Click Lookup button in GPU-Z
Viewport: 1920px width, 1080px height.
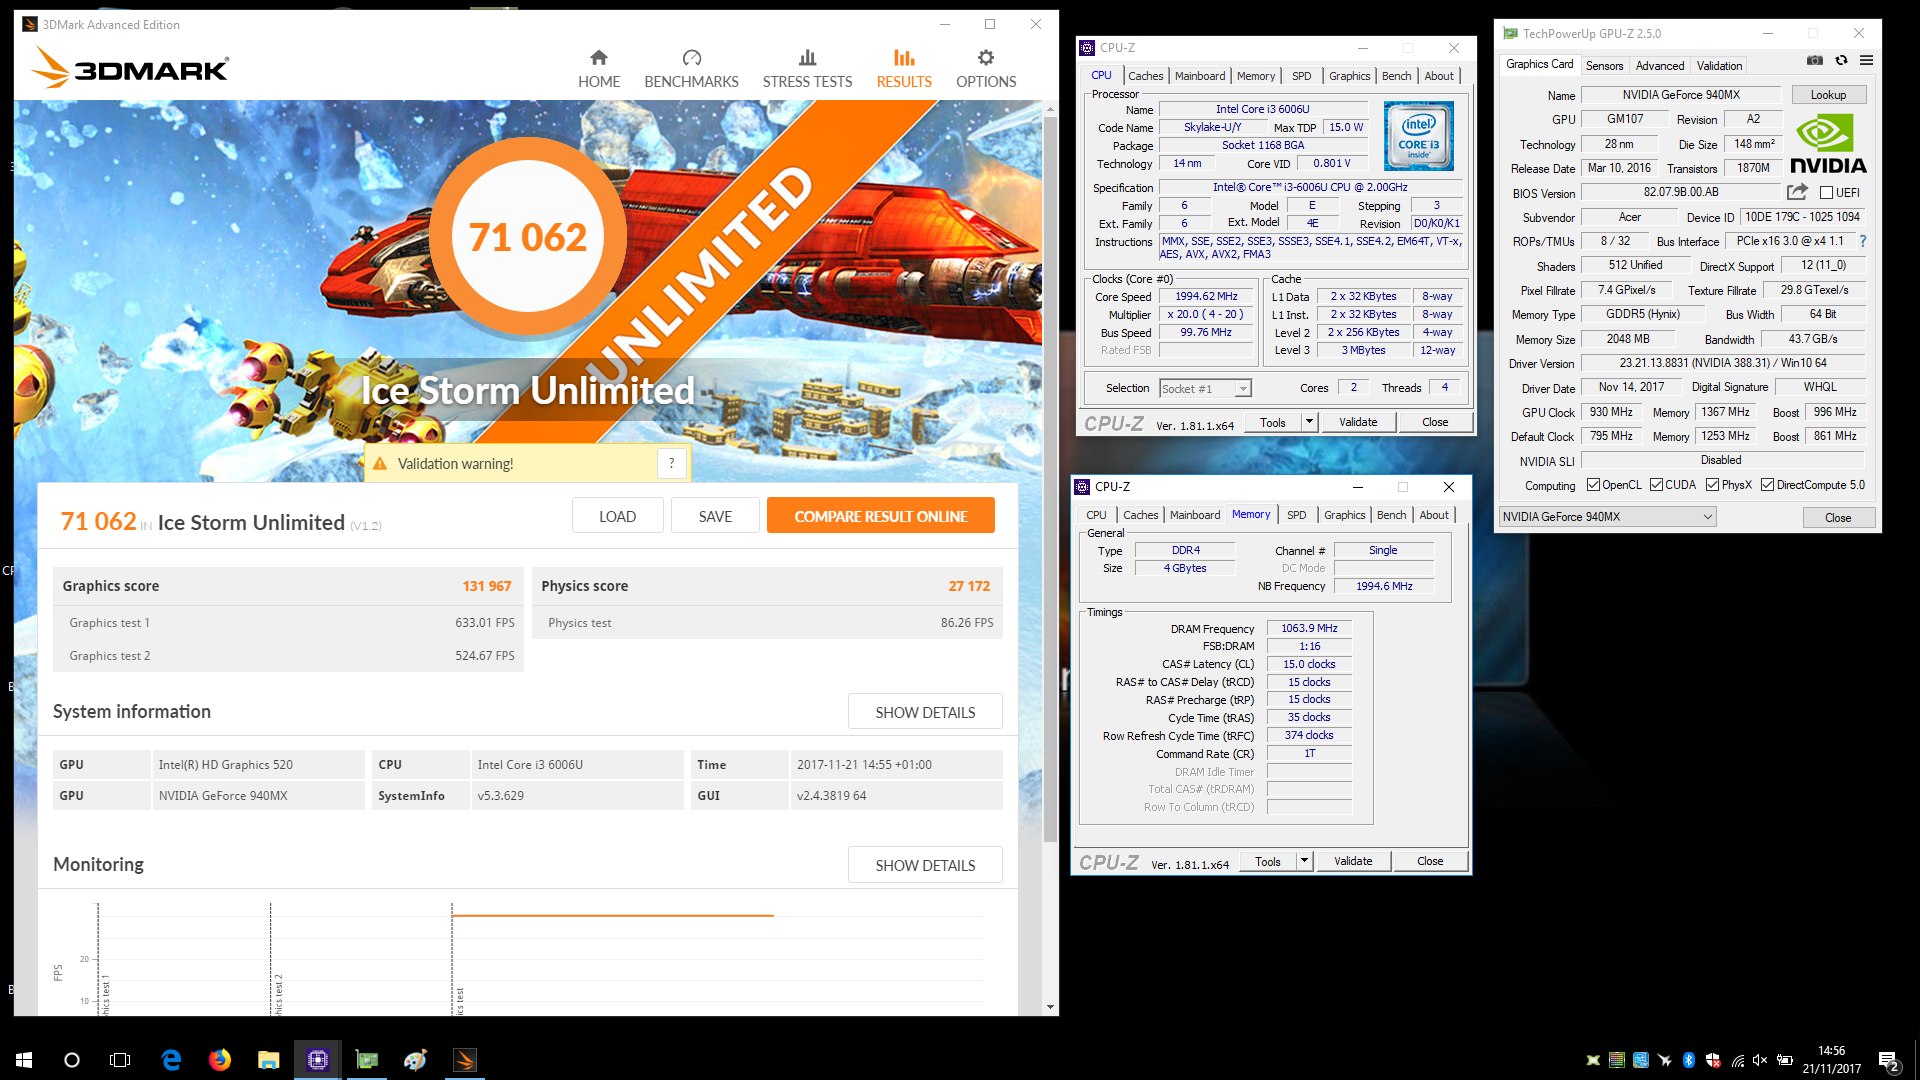pyautogui.click(x=1828, y=95)
